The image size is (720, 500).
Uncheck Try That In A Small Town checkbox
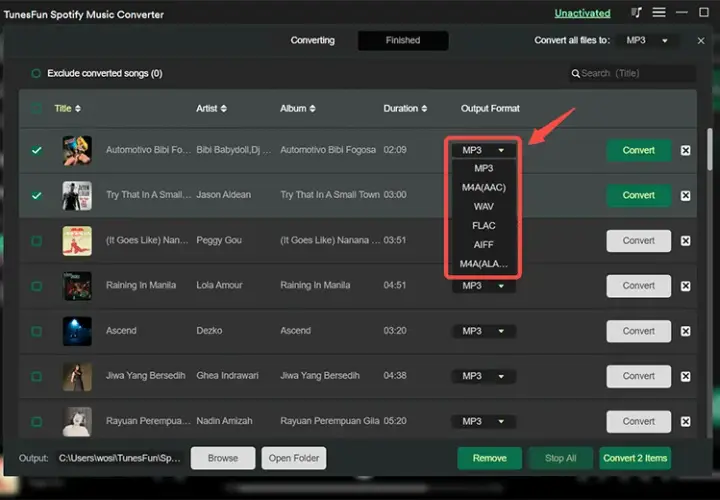point(36,196)
